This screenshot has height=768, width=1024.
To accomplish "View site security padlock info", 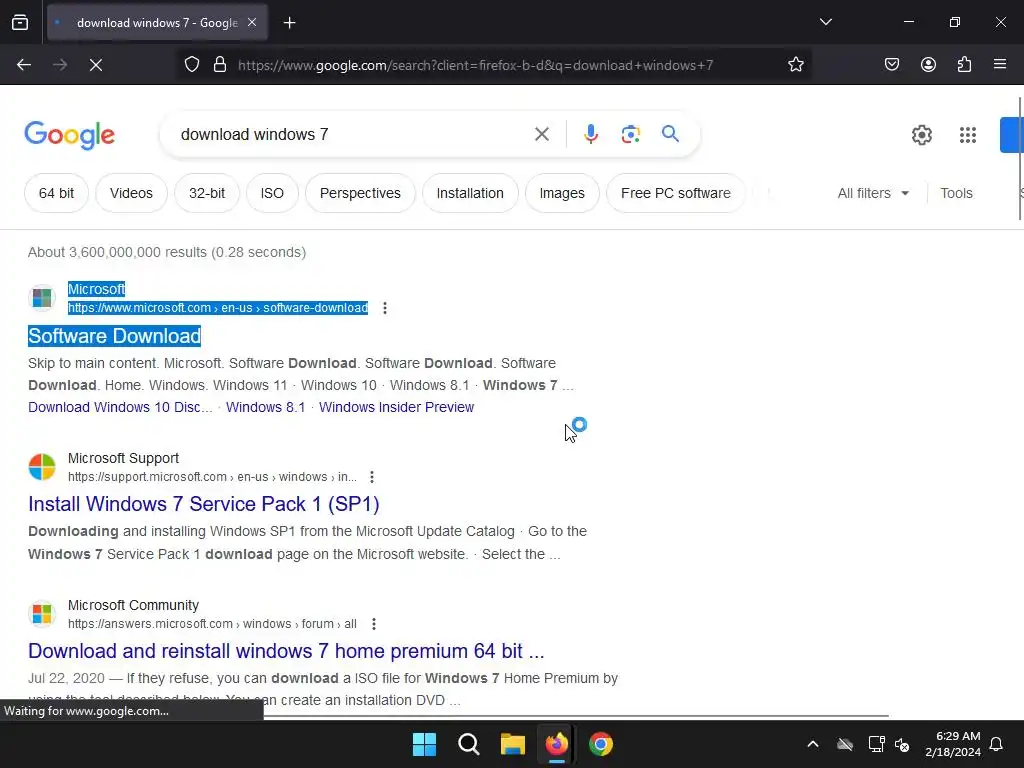I will [x=220, y=65].
